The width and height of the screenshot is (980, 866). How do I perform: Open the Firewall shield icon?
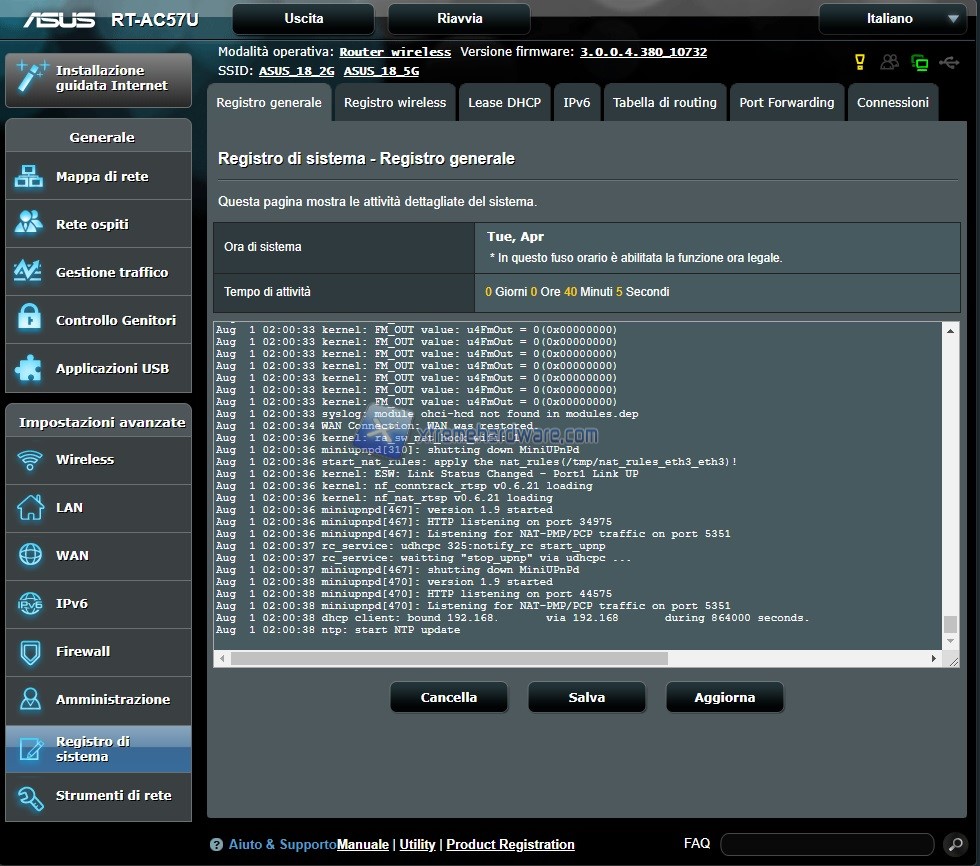30,652
